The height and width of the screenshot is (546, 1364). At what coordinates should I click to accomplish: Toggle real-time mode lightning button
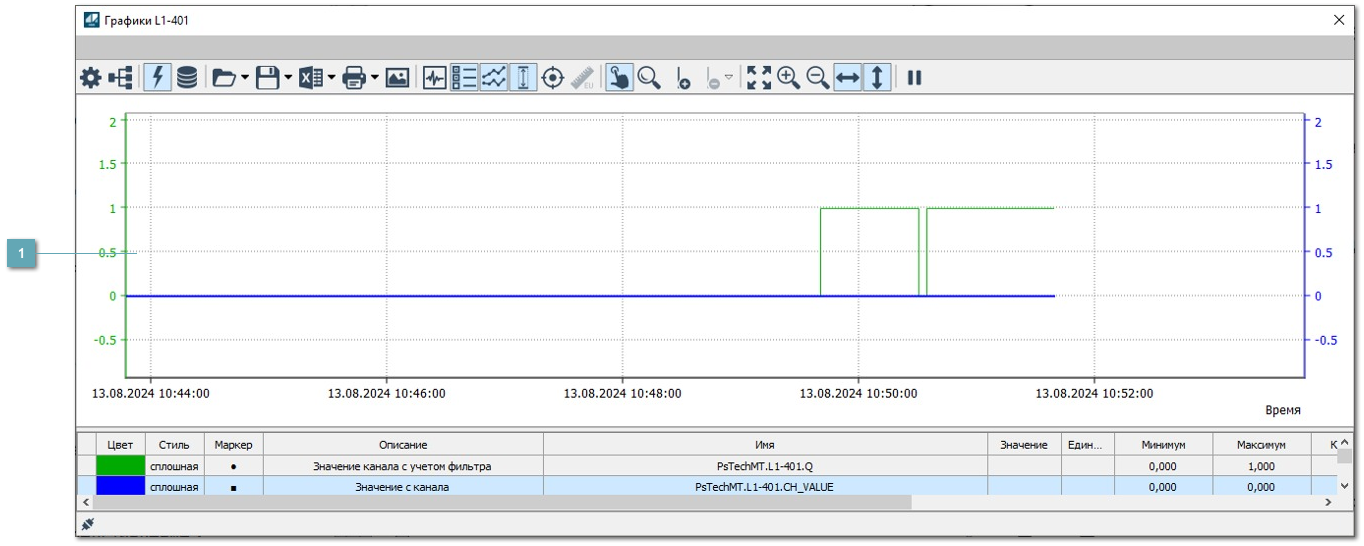tap(157, 78)
